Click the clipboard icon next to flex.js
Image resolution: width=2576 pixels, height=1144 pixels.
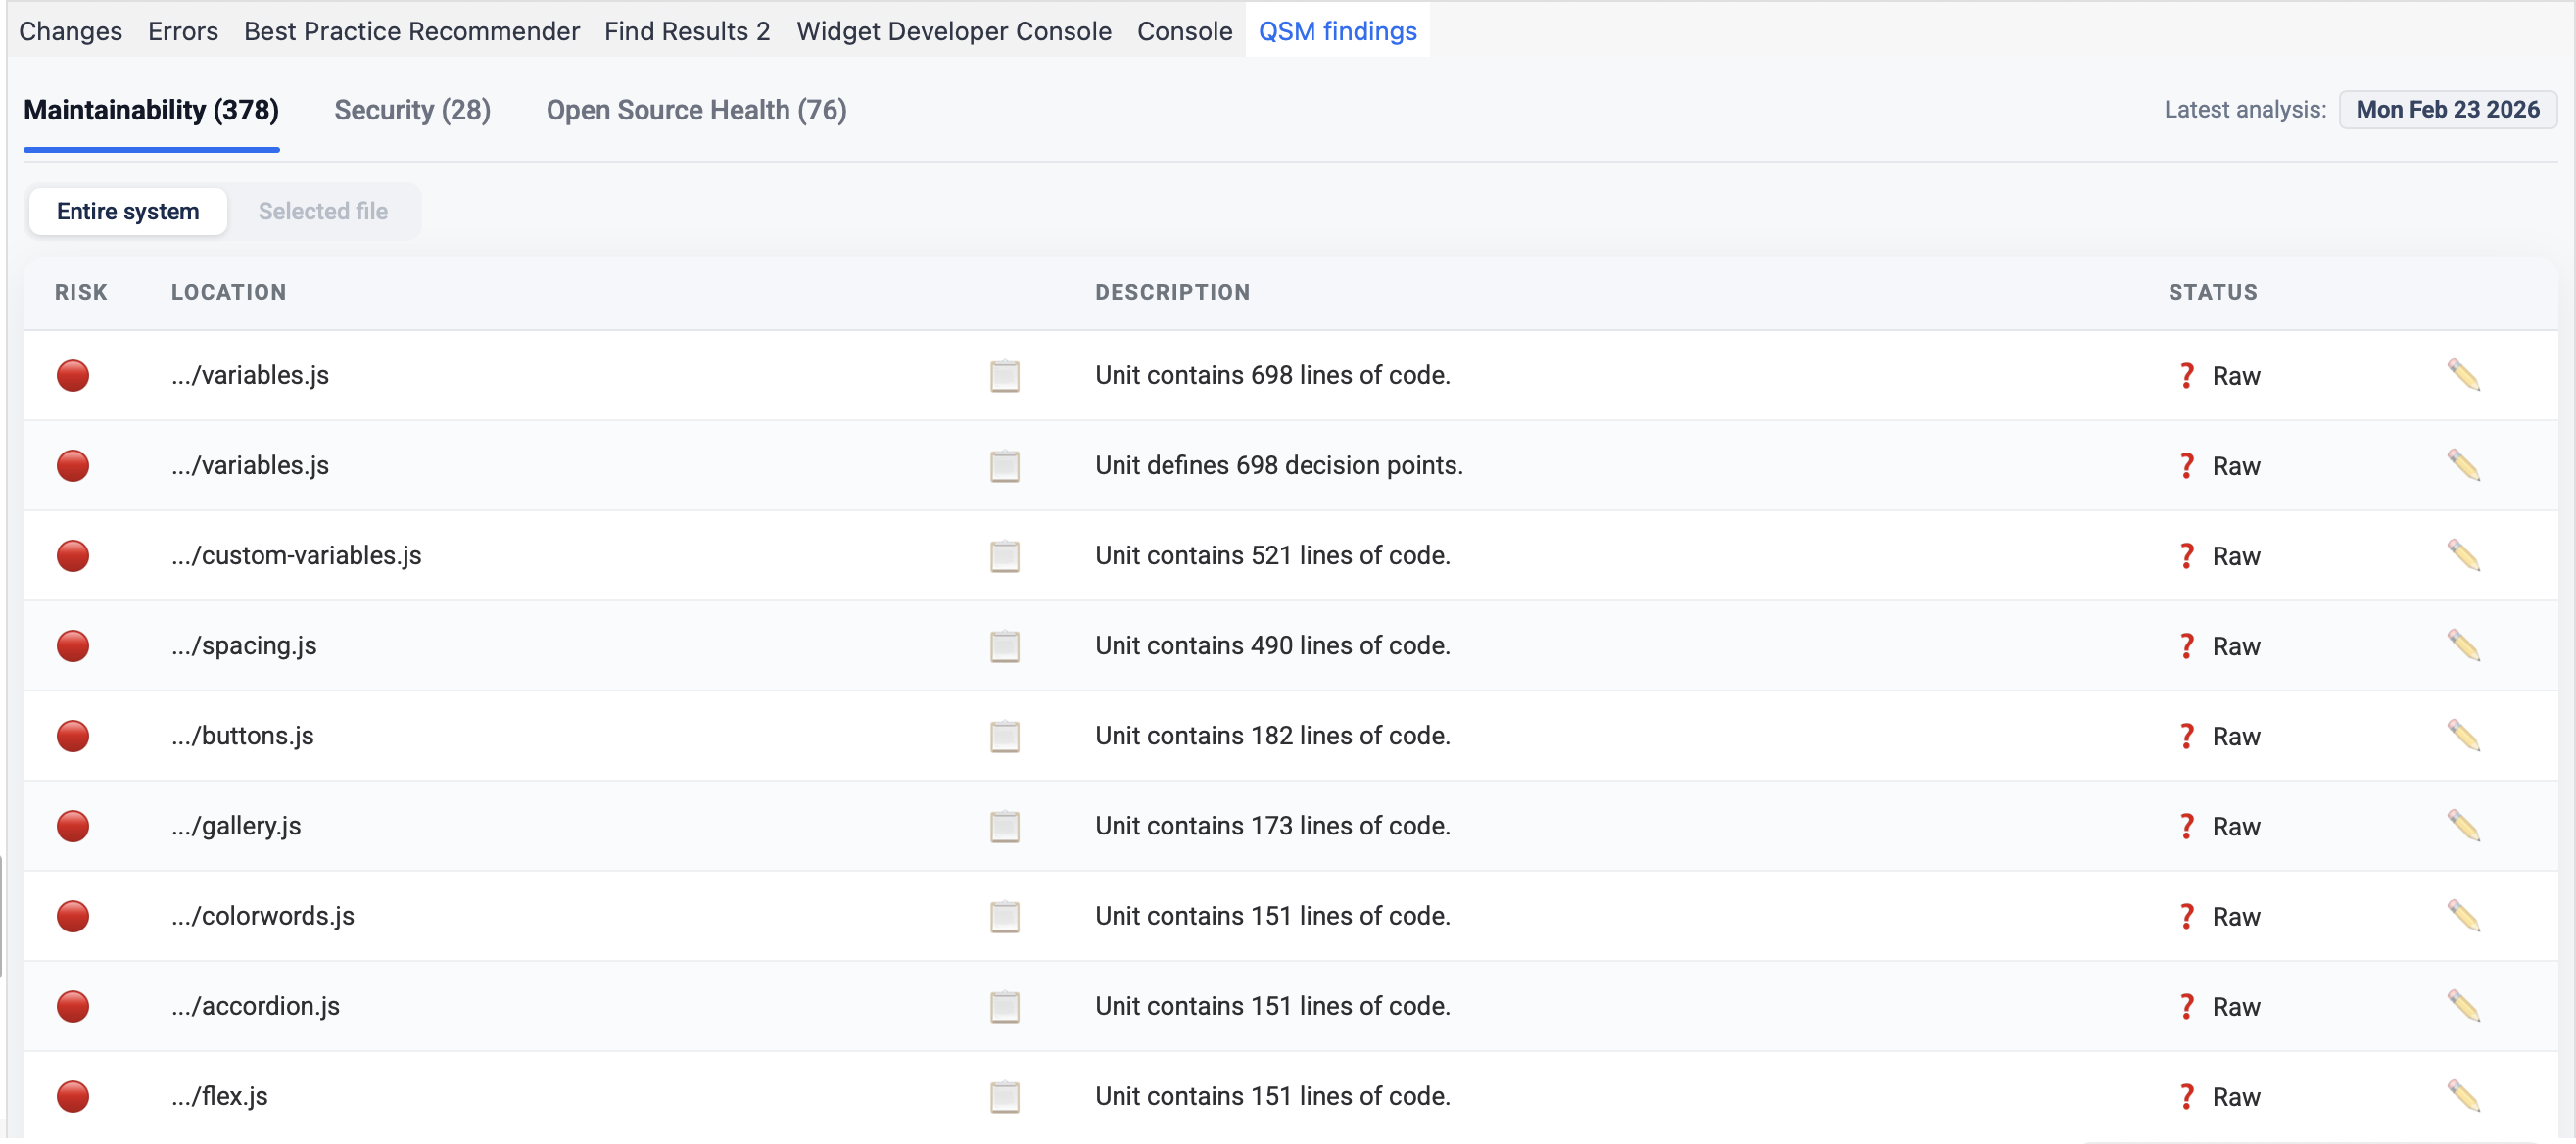(x=1004, y=1096)
